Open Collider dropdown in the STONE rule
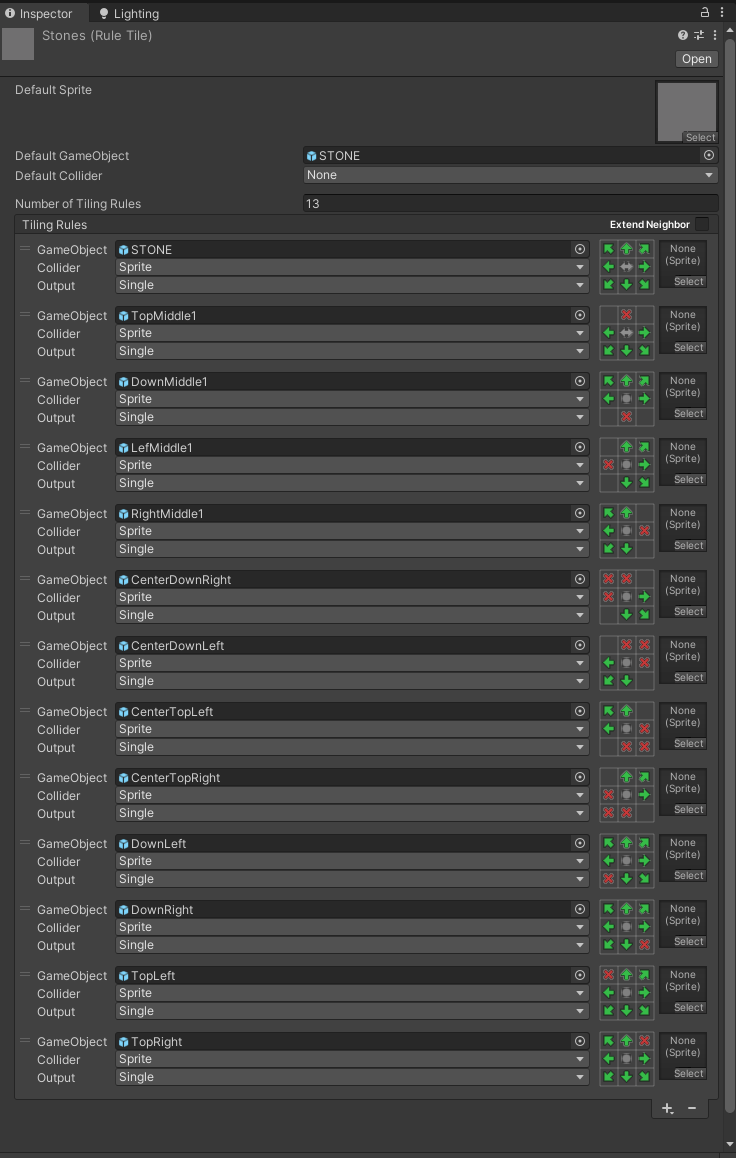Viewport: 736px width, 1158px height. coord(352,267)
